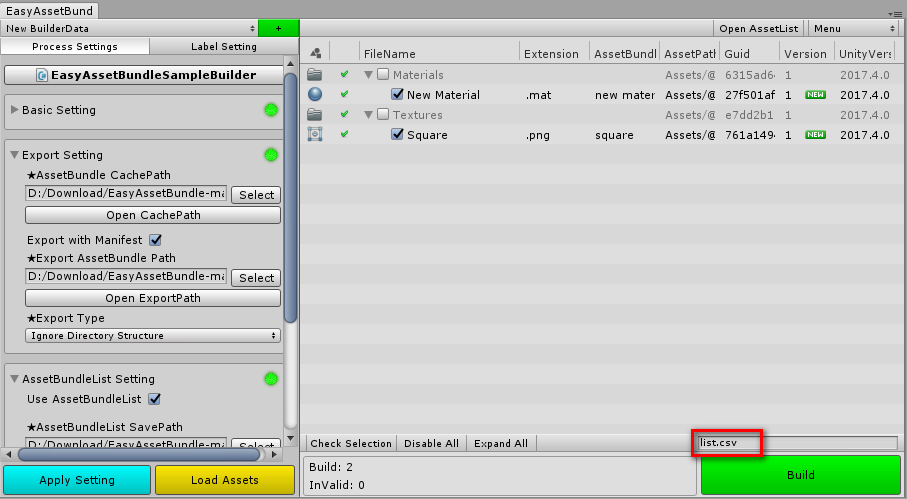This screenshot has height=499, width=907.
Task: Open the New BuilderData dropdown
Action: (130, 28)
